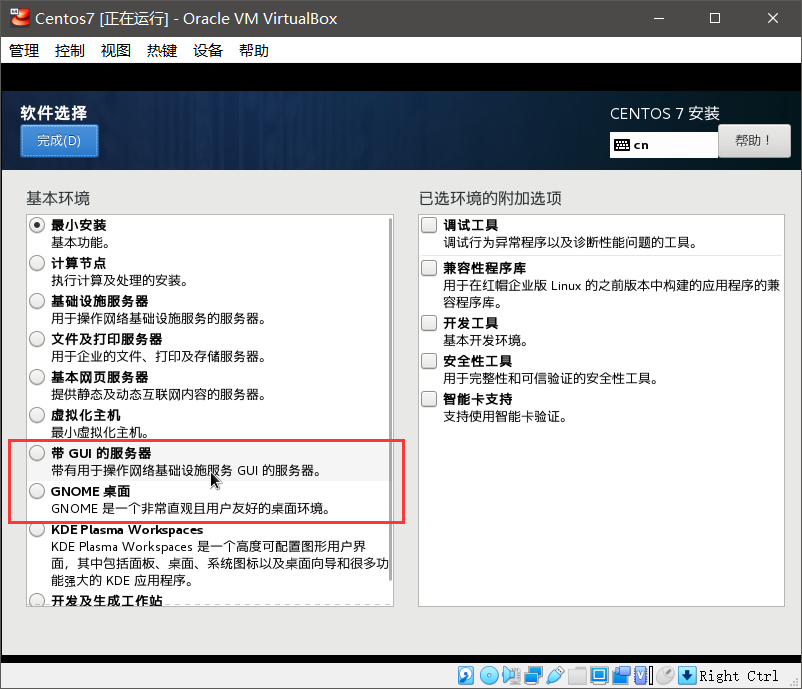Screen dimensions: 802x689
Task: Click the 完成(D) button
Action: pos(59,141)
